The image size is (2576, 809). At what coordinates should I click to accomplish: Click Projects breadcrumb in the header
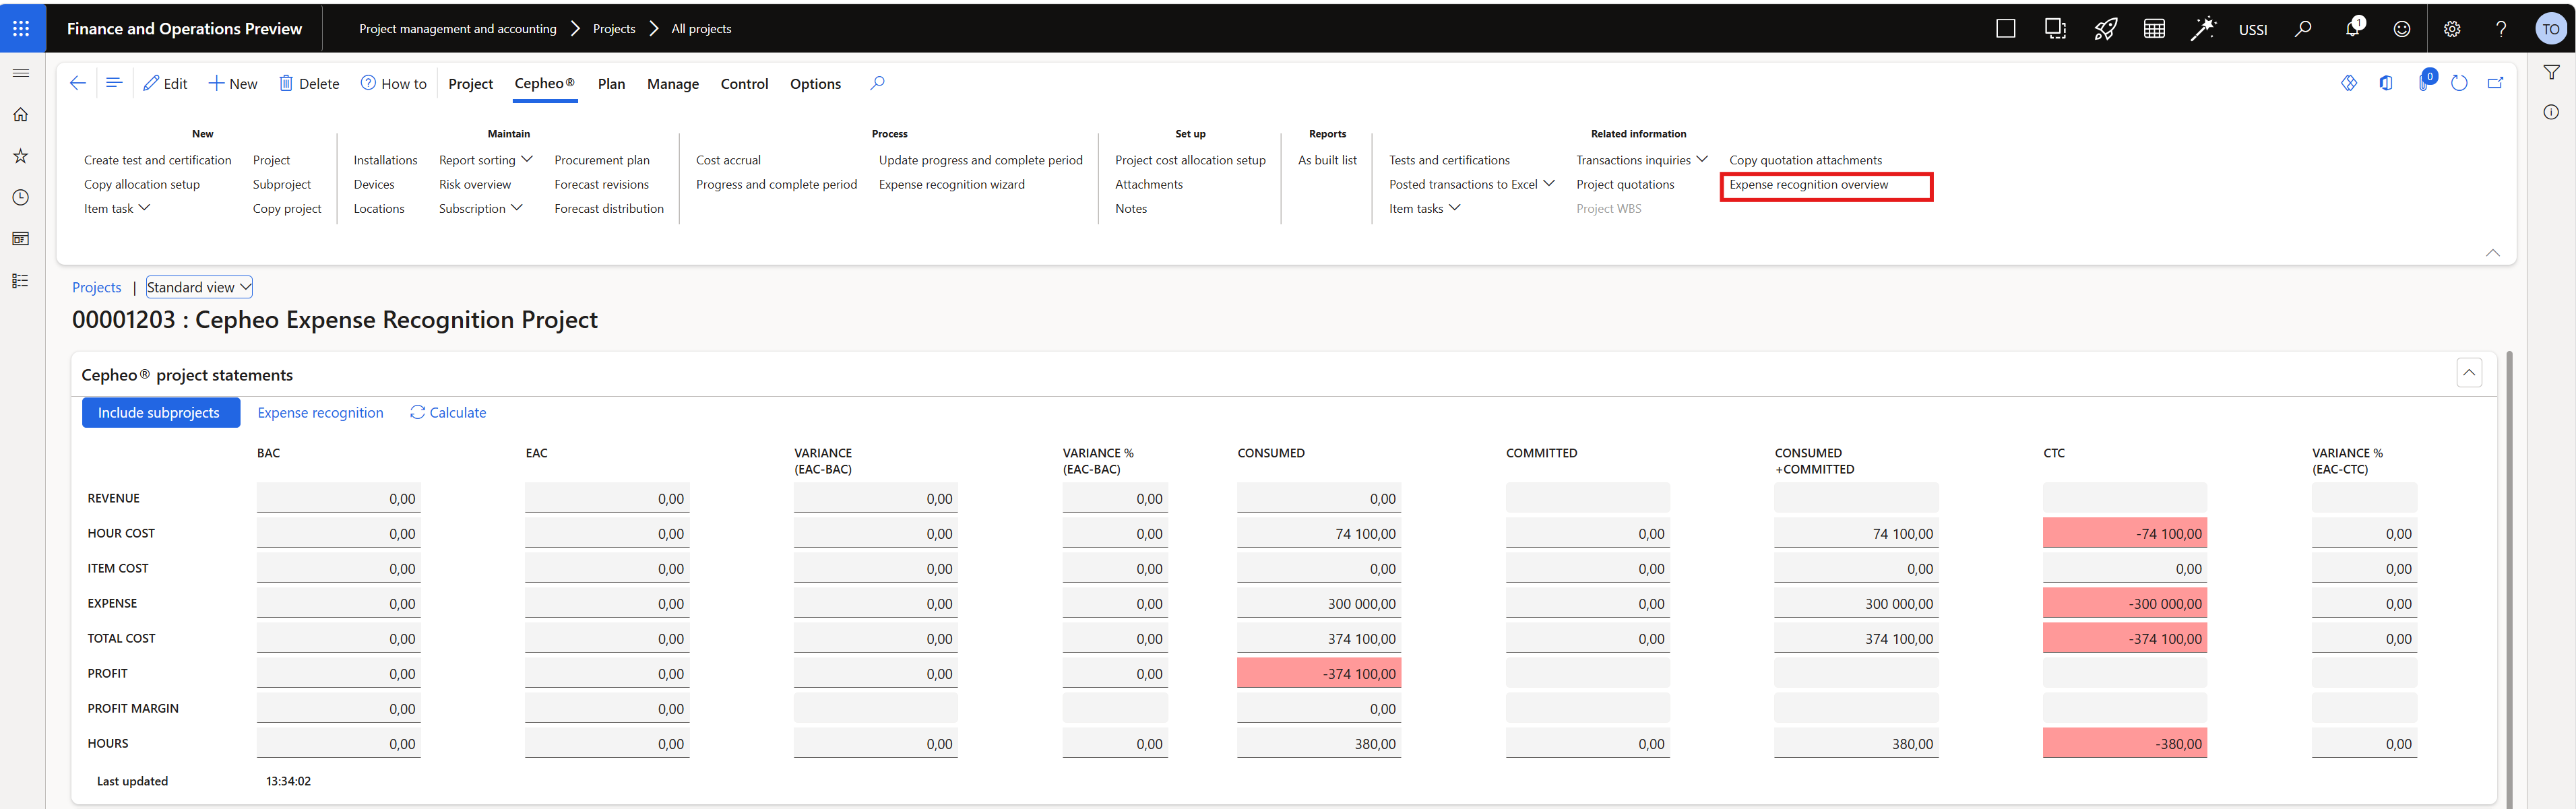(x=614, y=28)
